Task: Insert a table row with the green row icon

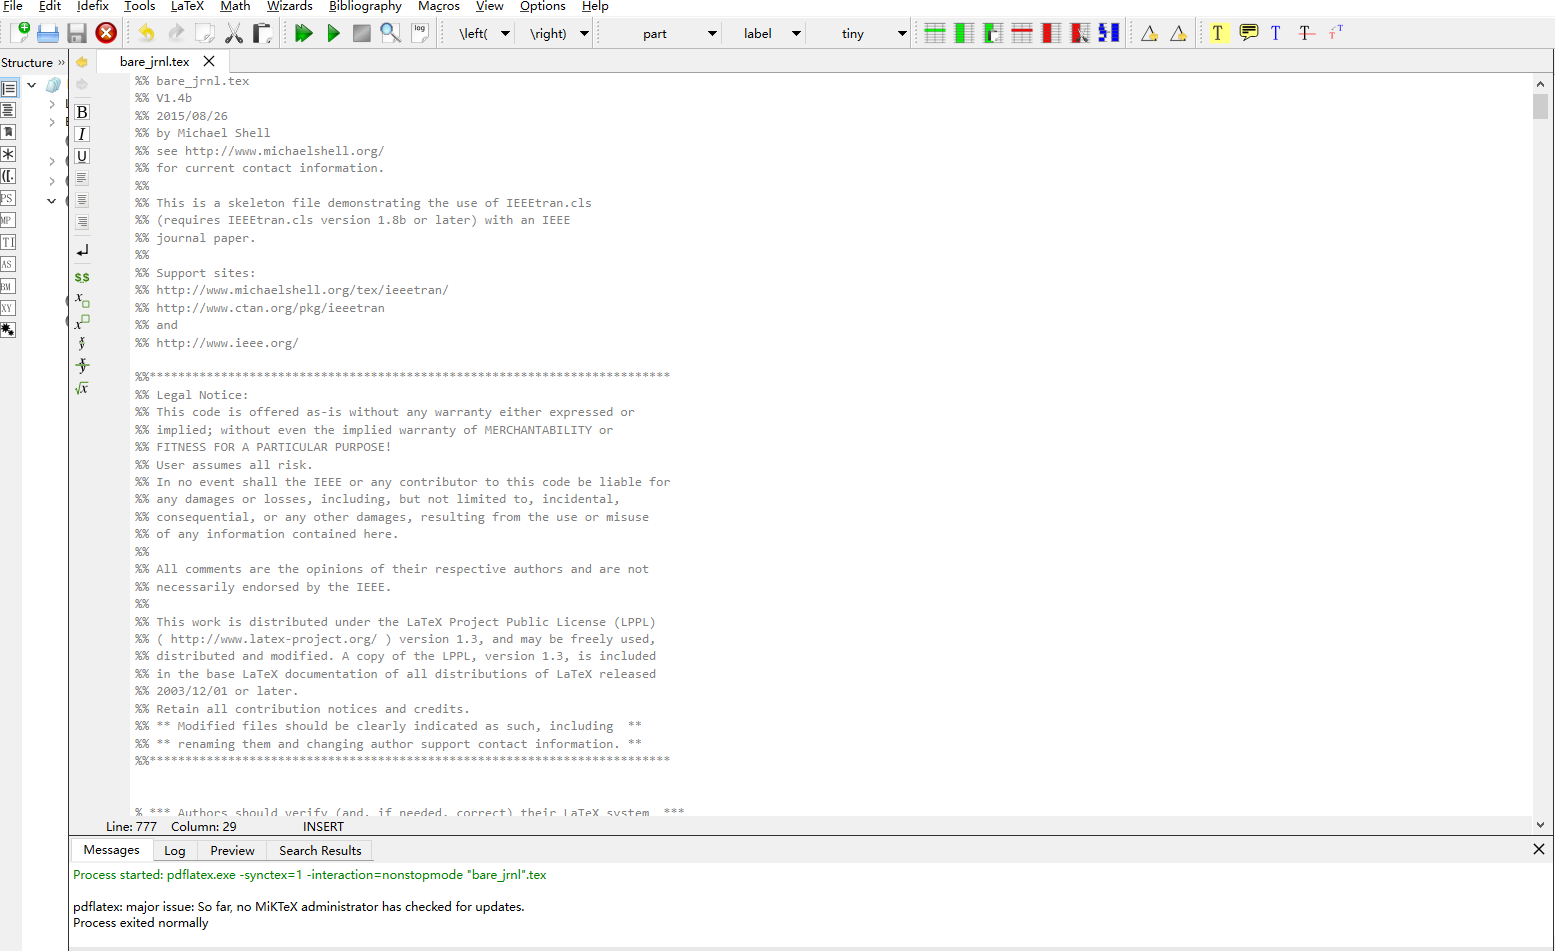Action: tap(935, 33)
